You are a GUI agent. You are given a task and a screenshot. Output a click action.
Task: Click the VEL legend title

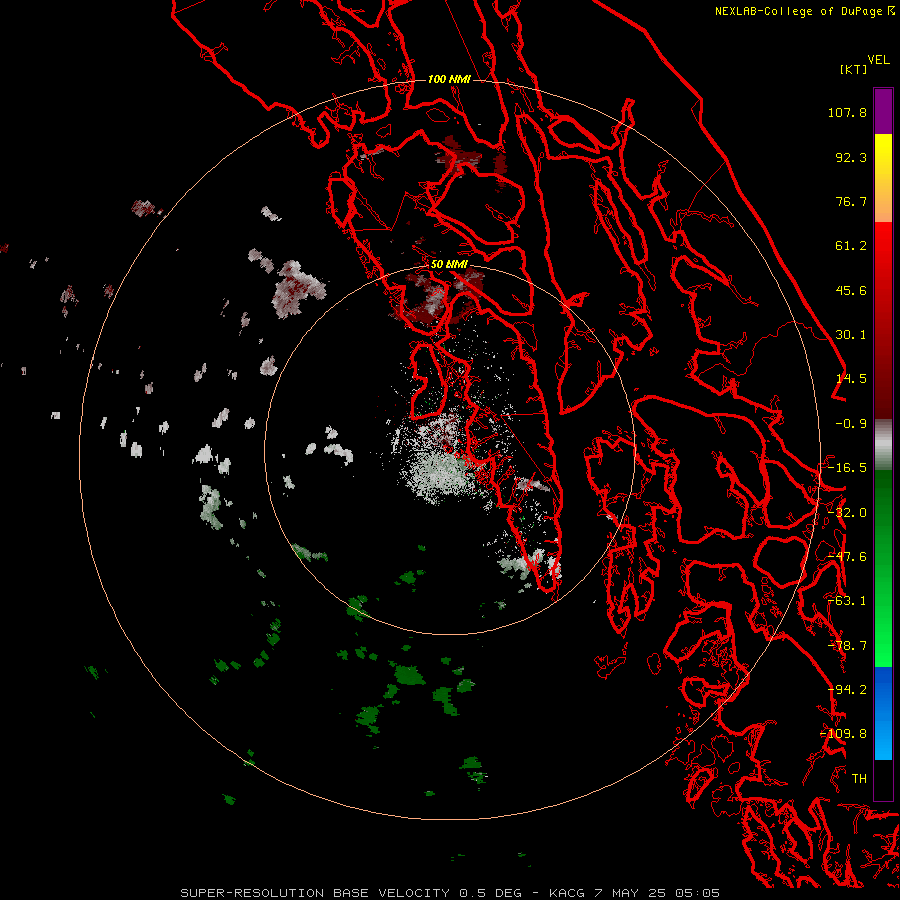[879, 60]
